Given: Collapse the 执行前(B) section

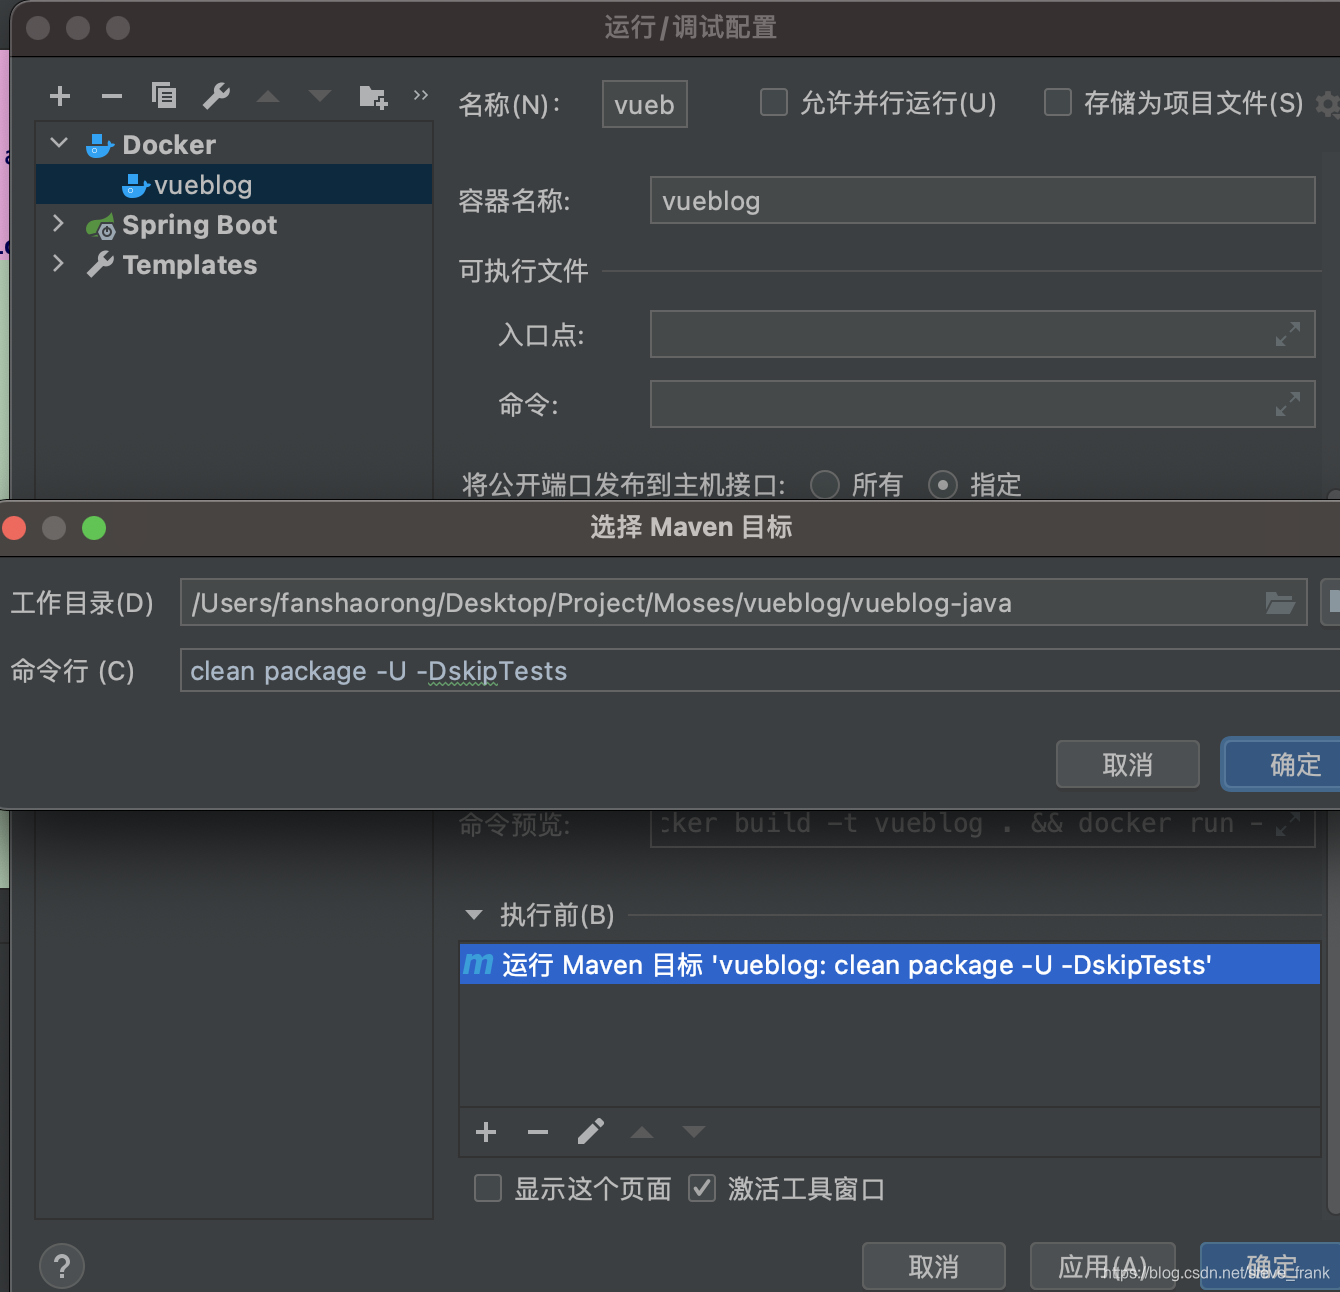Looking at the screenshot, I should point(474,914).
